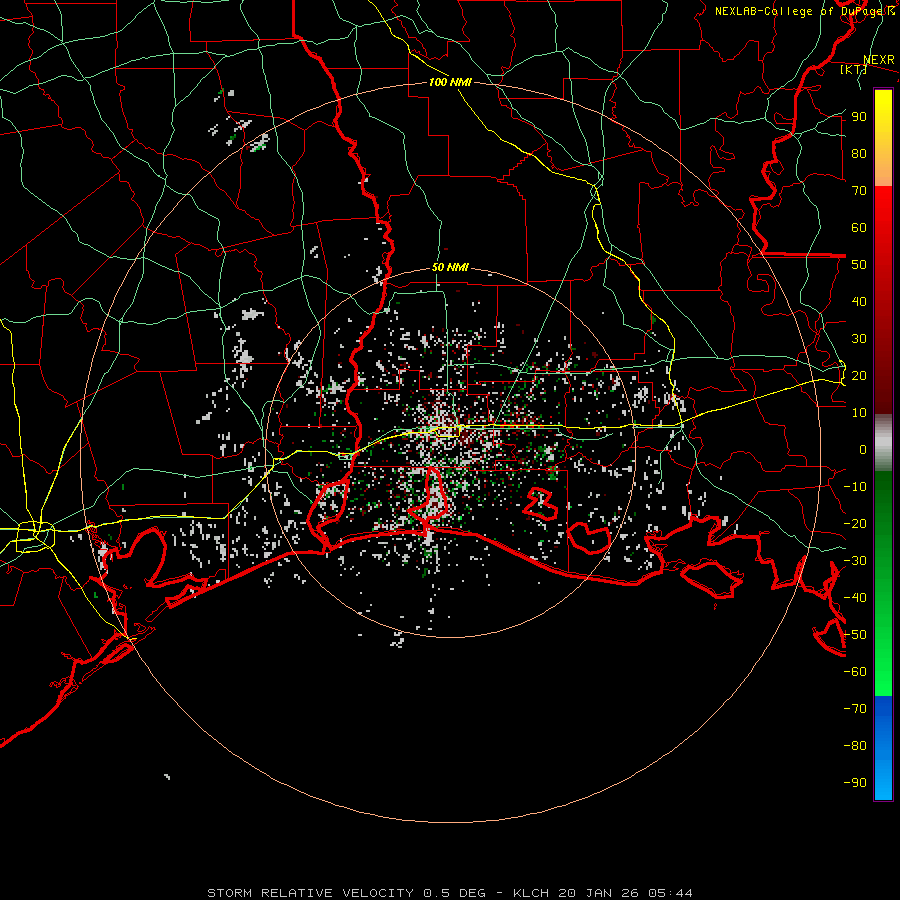The height and width of the screenshot is (900, 900).
Task: Click the STORM RELATIVE VELOCITY caption text
Action: point(310,893)
